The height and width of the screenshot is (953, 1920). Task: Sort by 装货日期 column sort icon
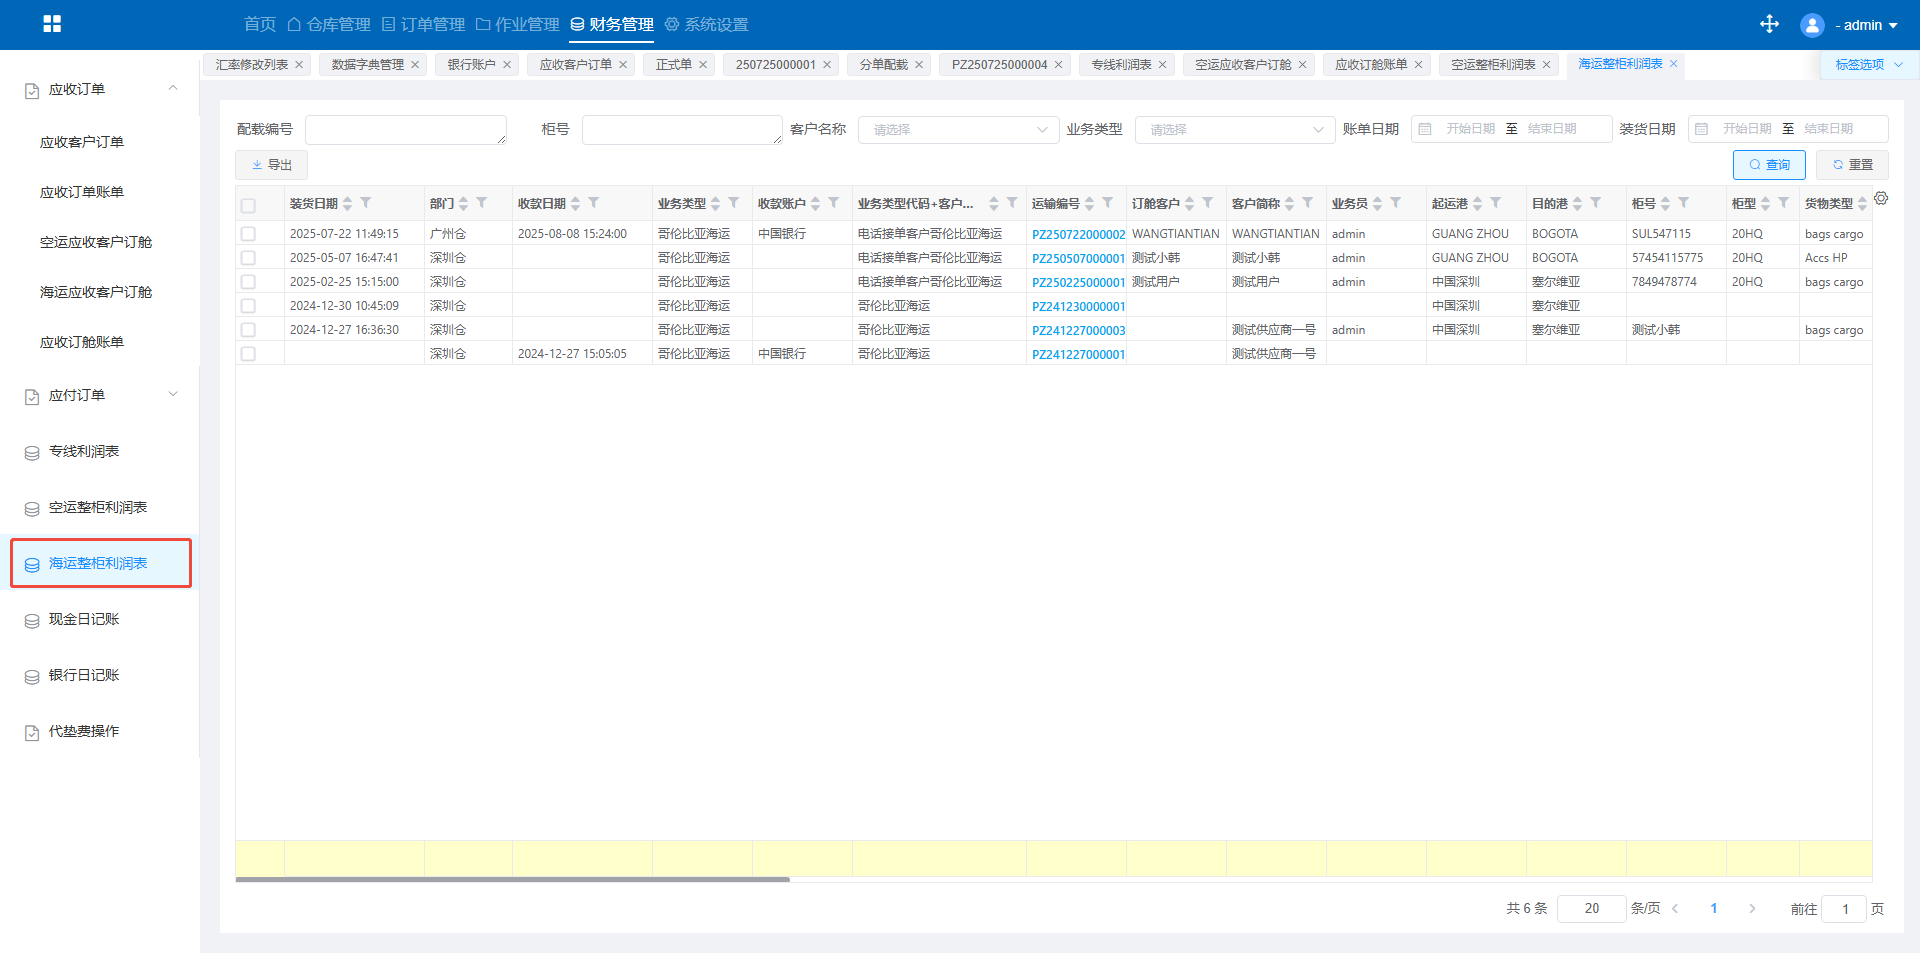(x=348, y=204)
